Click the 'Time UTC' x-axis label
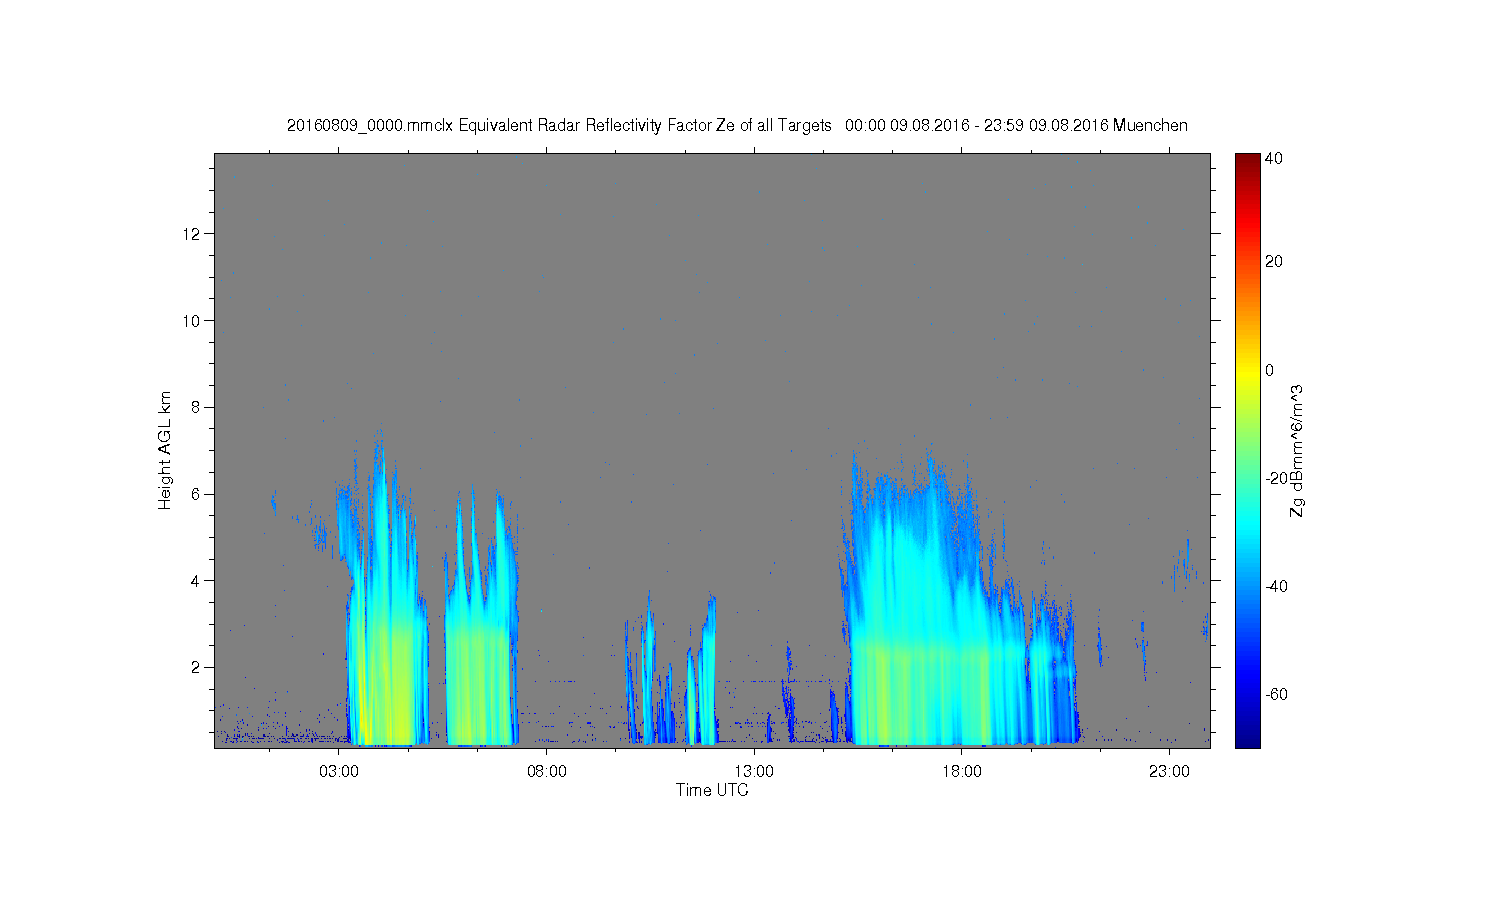Screen dimensions: 1500x900 (x=712, y=790)
